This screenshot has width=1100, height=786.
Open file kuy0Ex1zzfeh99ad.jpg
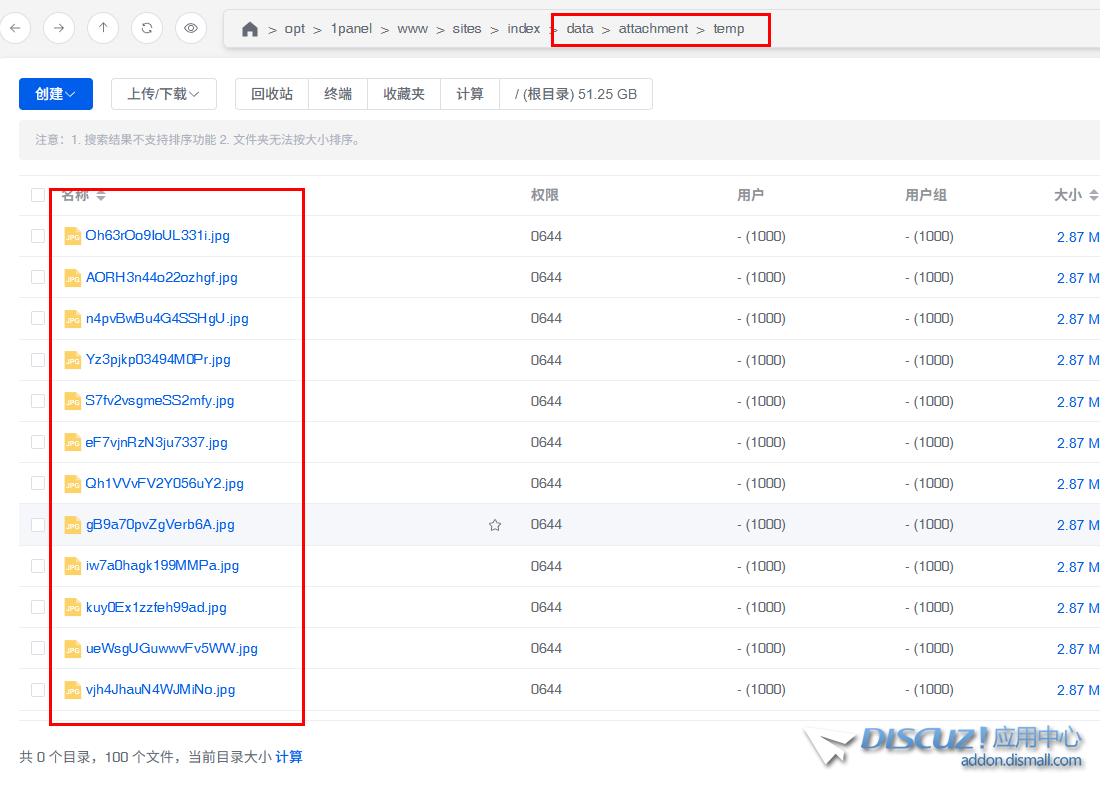(156, 607)
